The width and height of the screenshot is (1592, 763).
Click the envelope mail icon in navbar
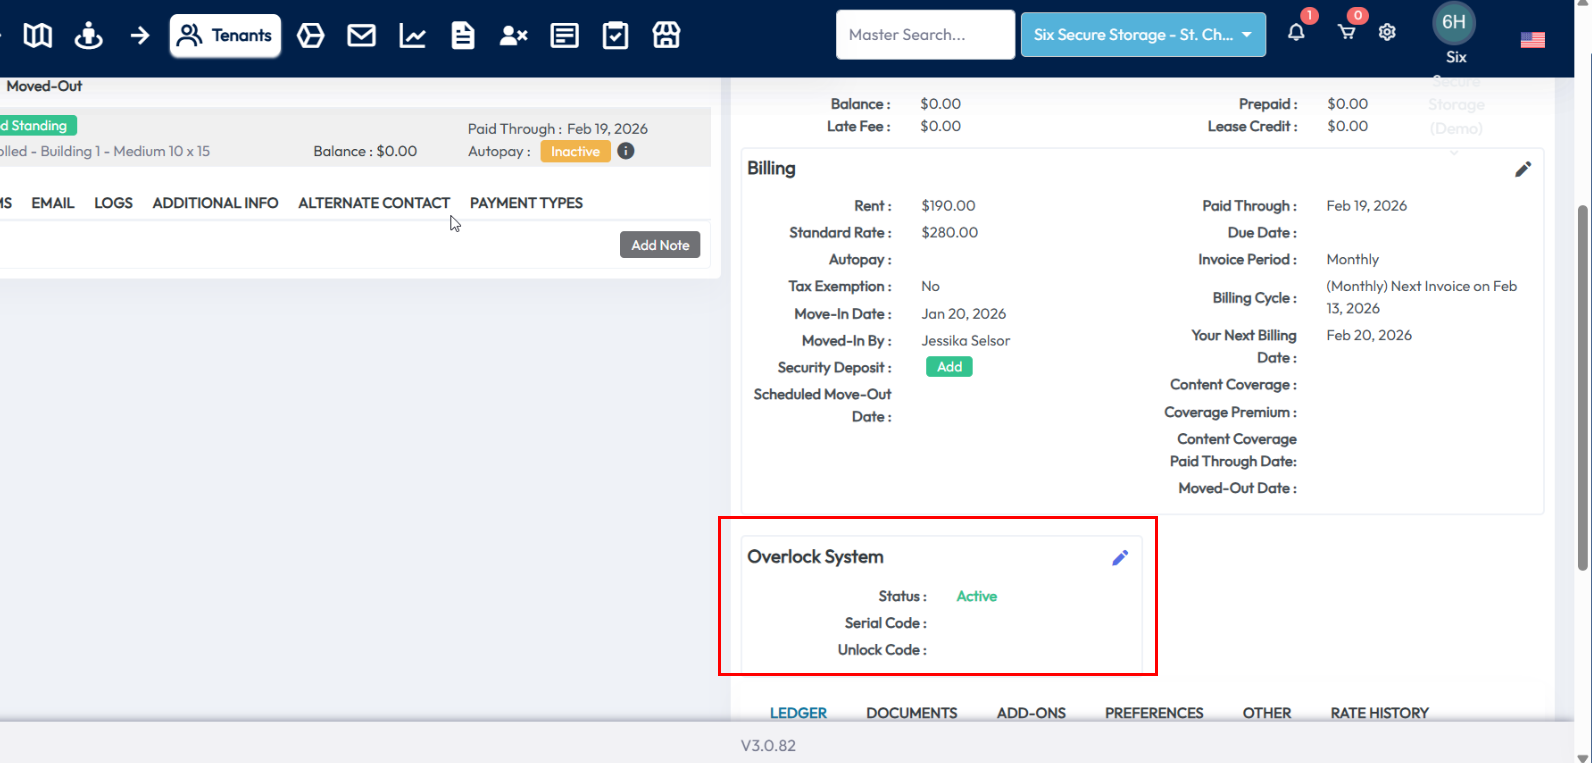[x=361, y=36]
